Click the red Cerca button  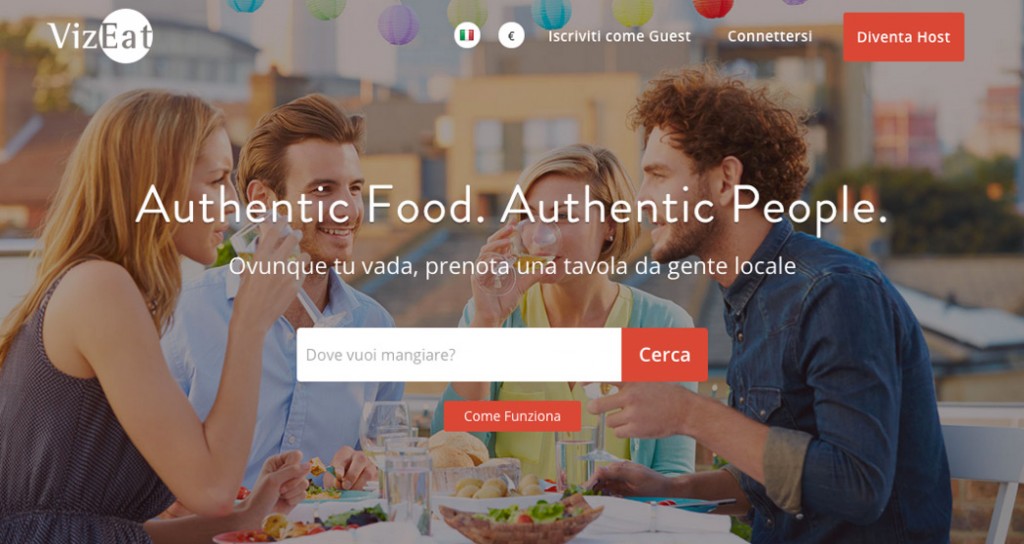coord(664,355)
